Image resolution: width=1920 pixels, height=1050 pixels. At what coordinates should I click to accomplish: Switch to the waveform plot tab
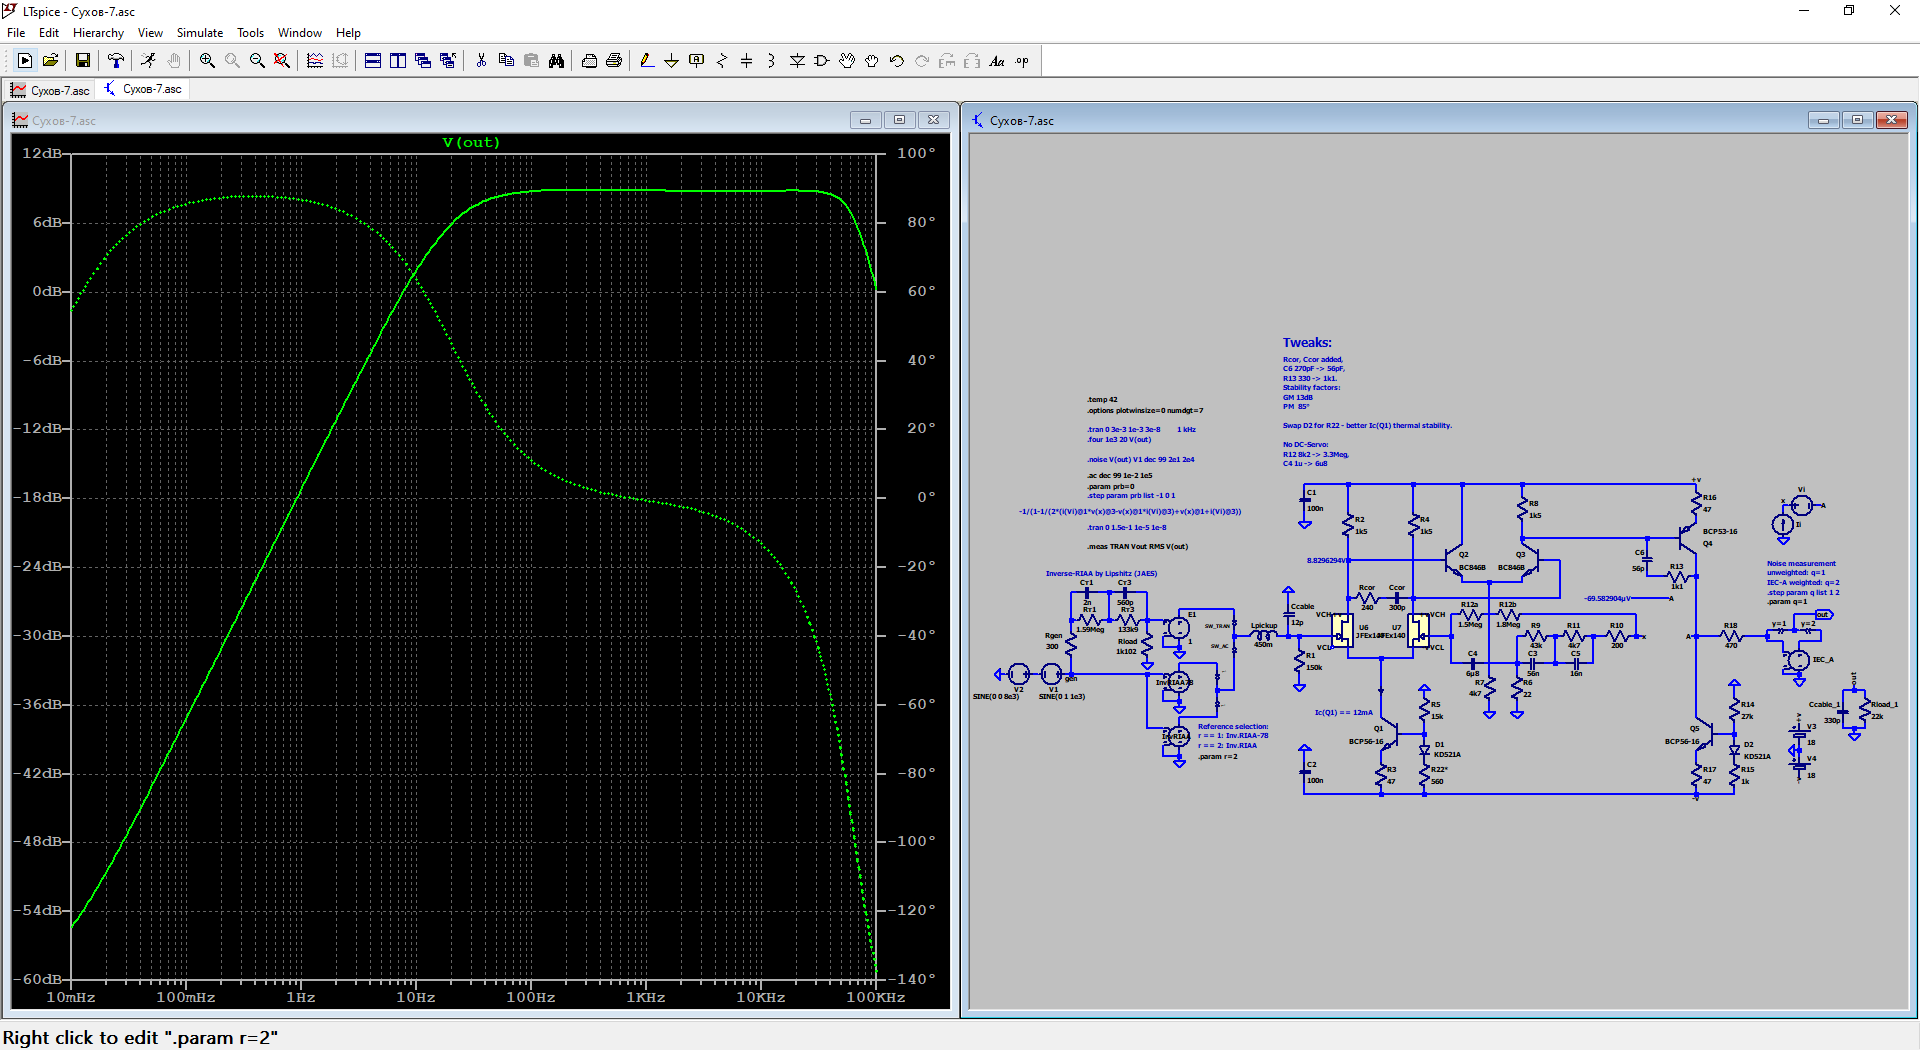(x=50, y=90)
